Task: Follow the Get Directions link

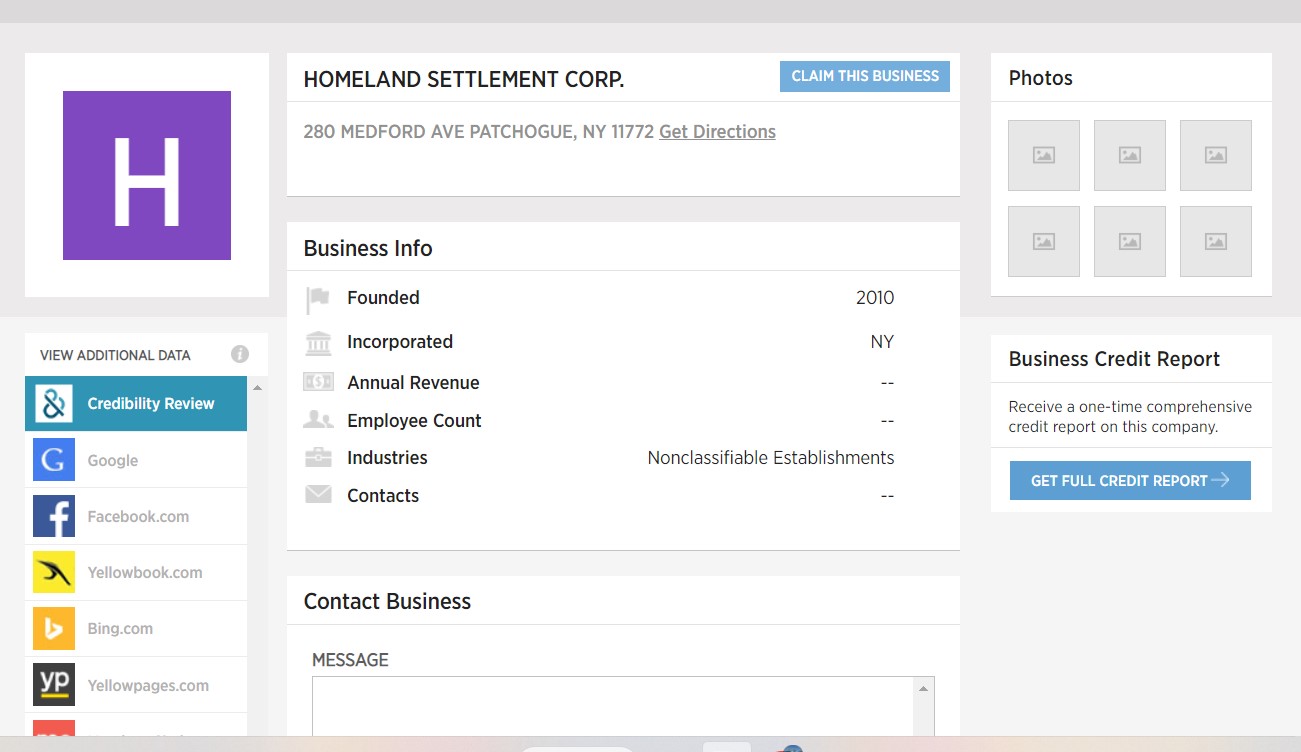Action: coord(717,131)
